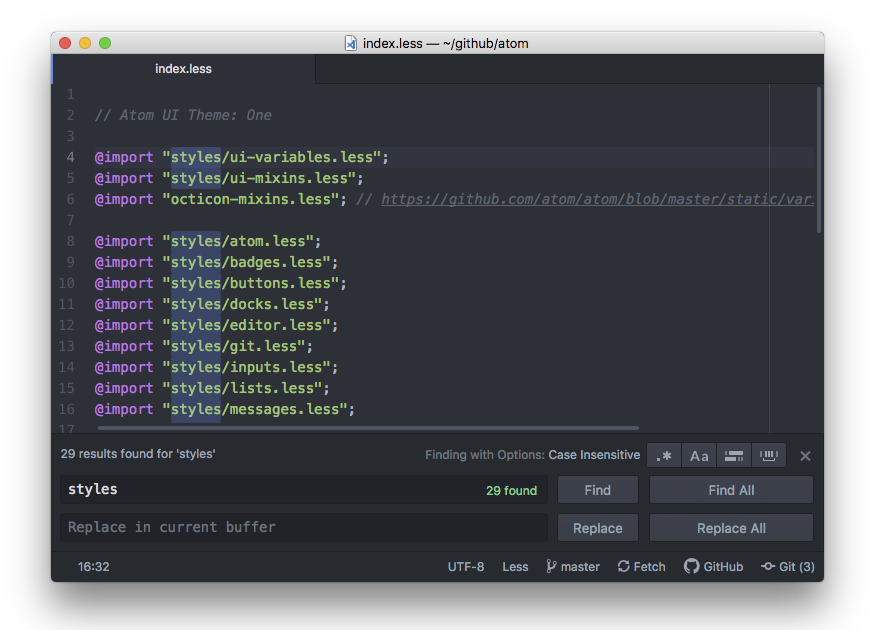This screenshot has height=630, width=880.
Task: Open the Less grammar selector
Action: click(515, 566)
